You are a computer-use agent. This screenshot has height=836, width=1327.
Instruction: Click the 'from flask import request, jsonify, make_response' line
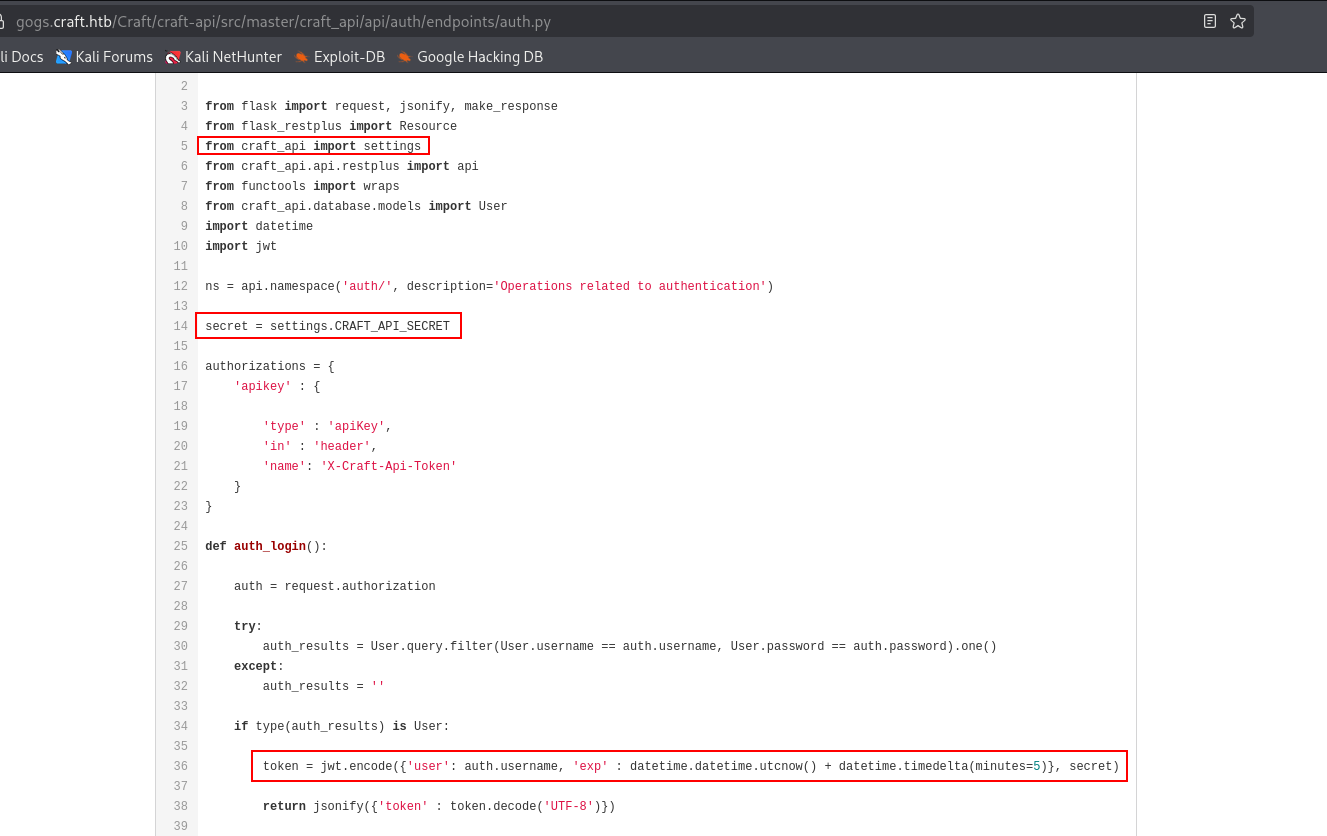[x=381, y=106]
